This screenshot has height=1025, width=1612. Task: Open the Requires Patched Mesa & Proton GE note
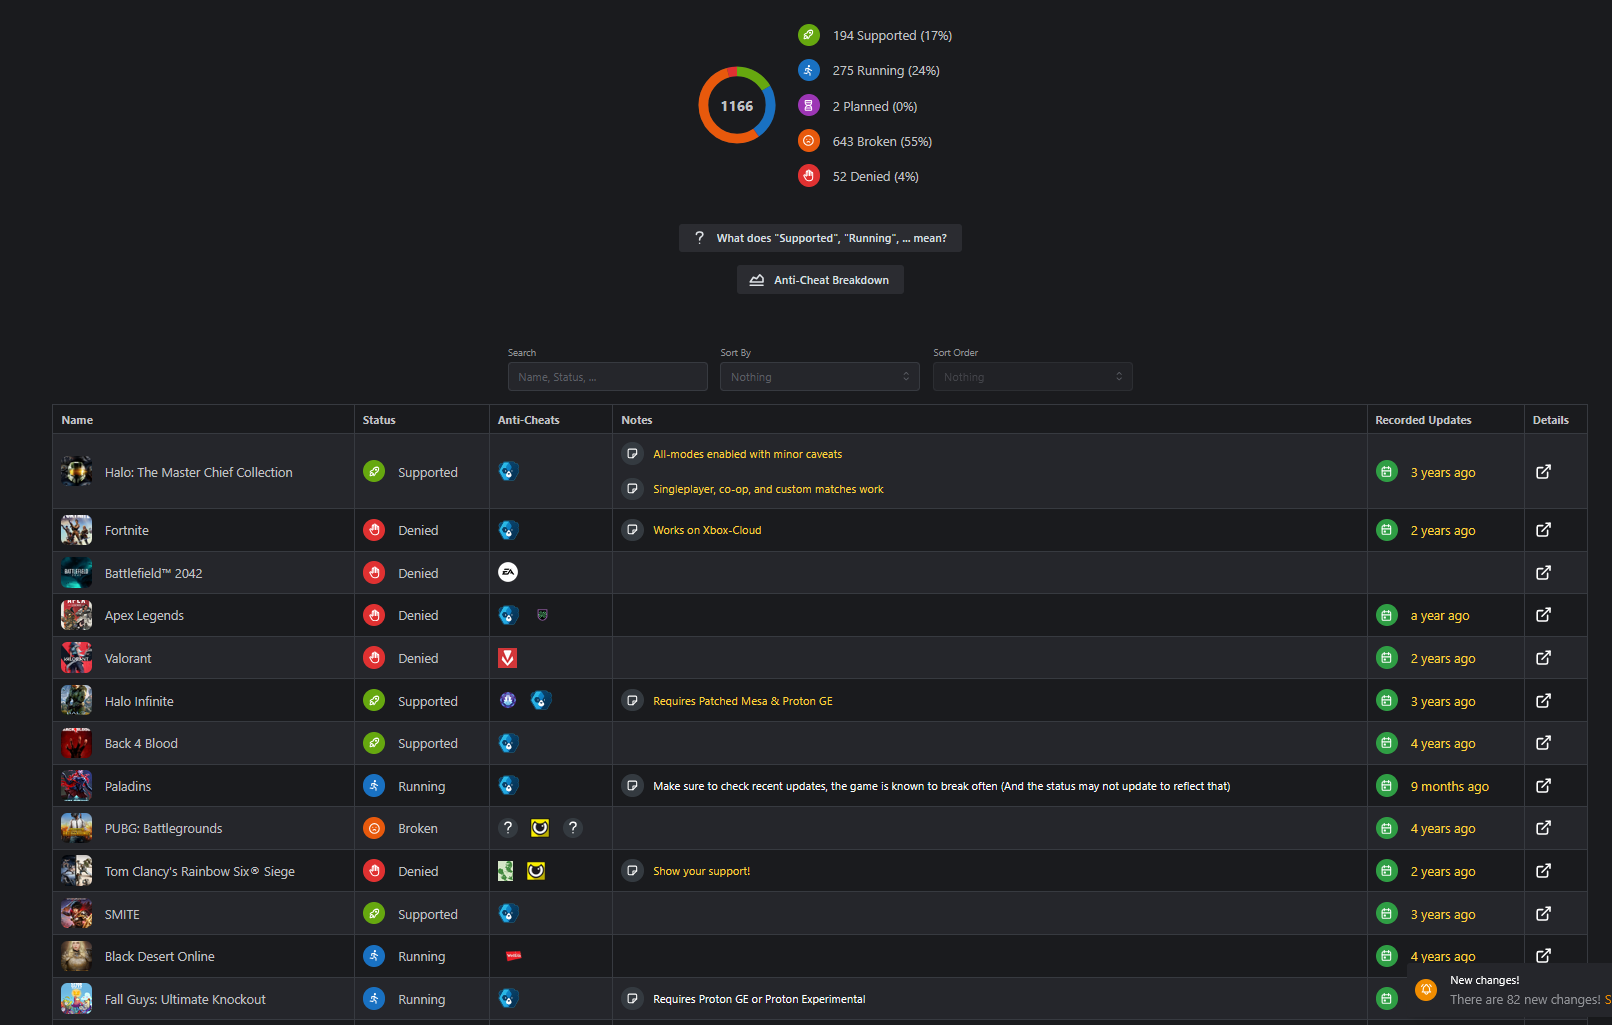click(743, 701)
